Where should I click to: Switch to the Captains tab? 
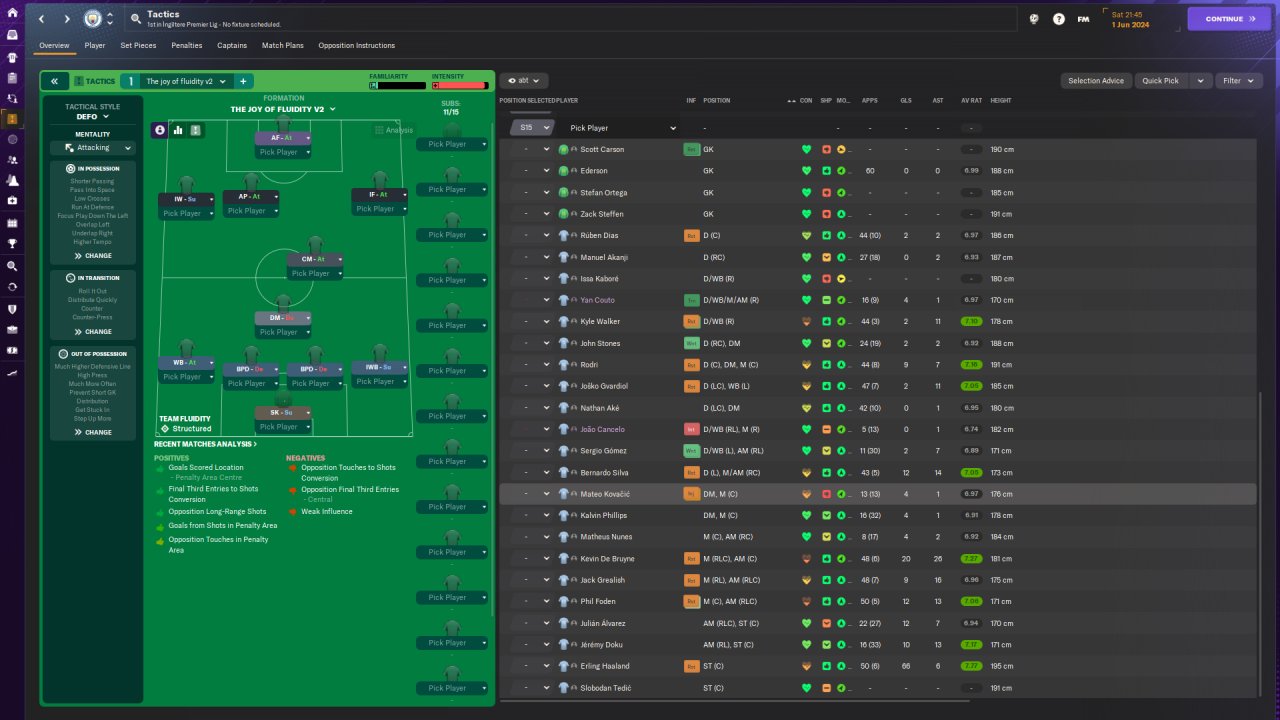click(232, 45)
